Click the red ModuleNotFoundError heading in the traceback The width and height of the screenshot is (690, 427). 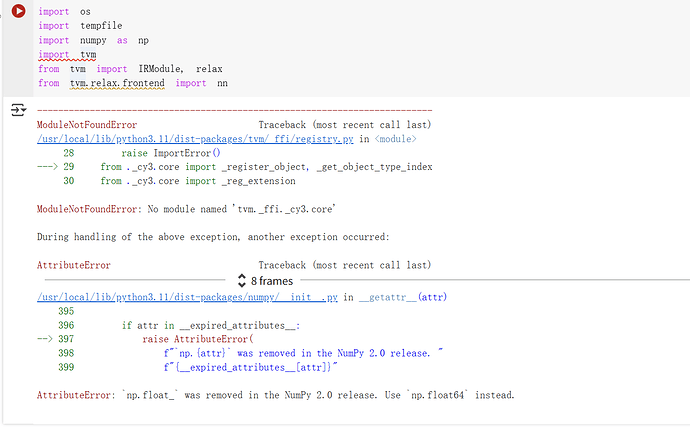tap(86, 125)
